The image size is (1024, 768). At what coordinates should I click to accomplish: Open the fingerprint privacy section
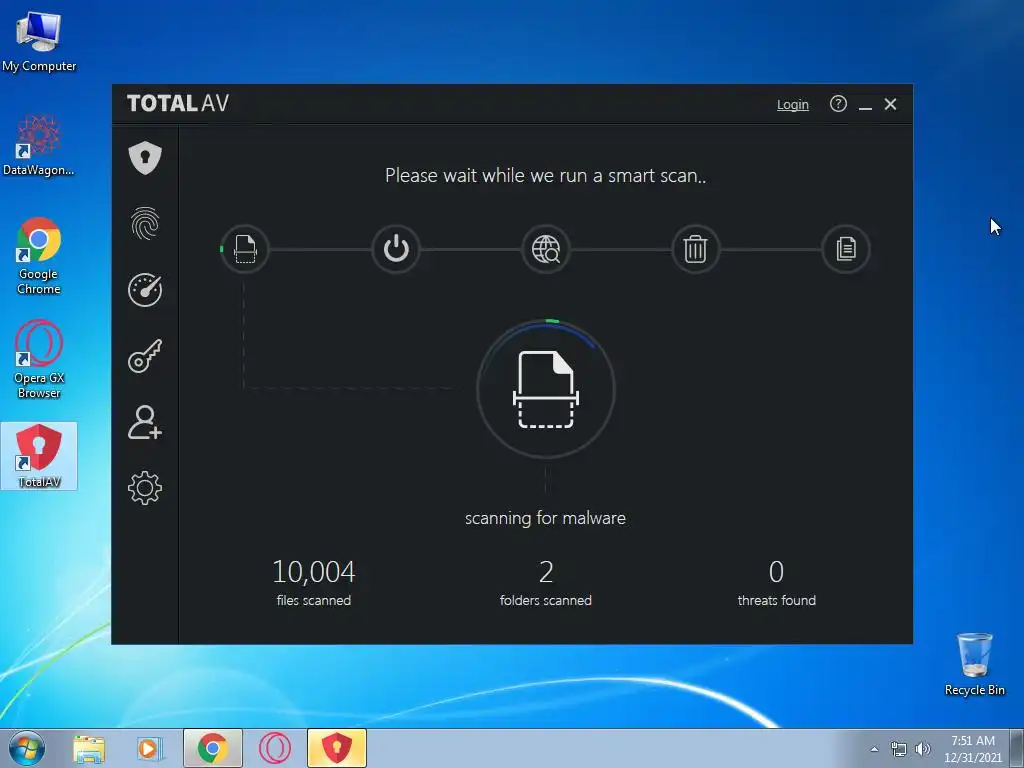tap(145, 223)
